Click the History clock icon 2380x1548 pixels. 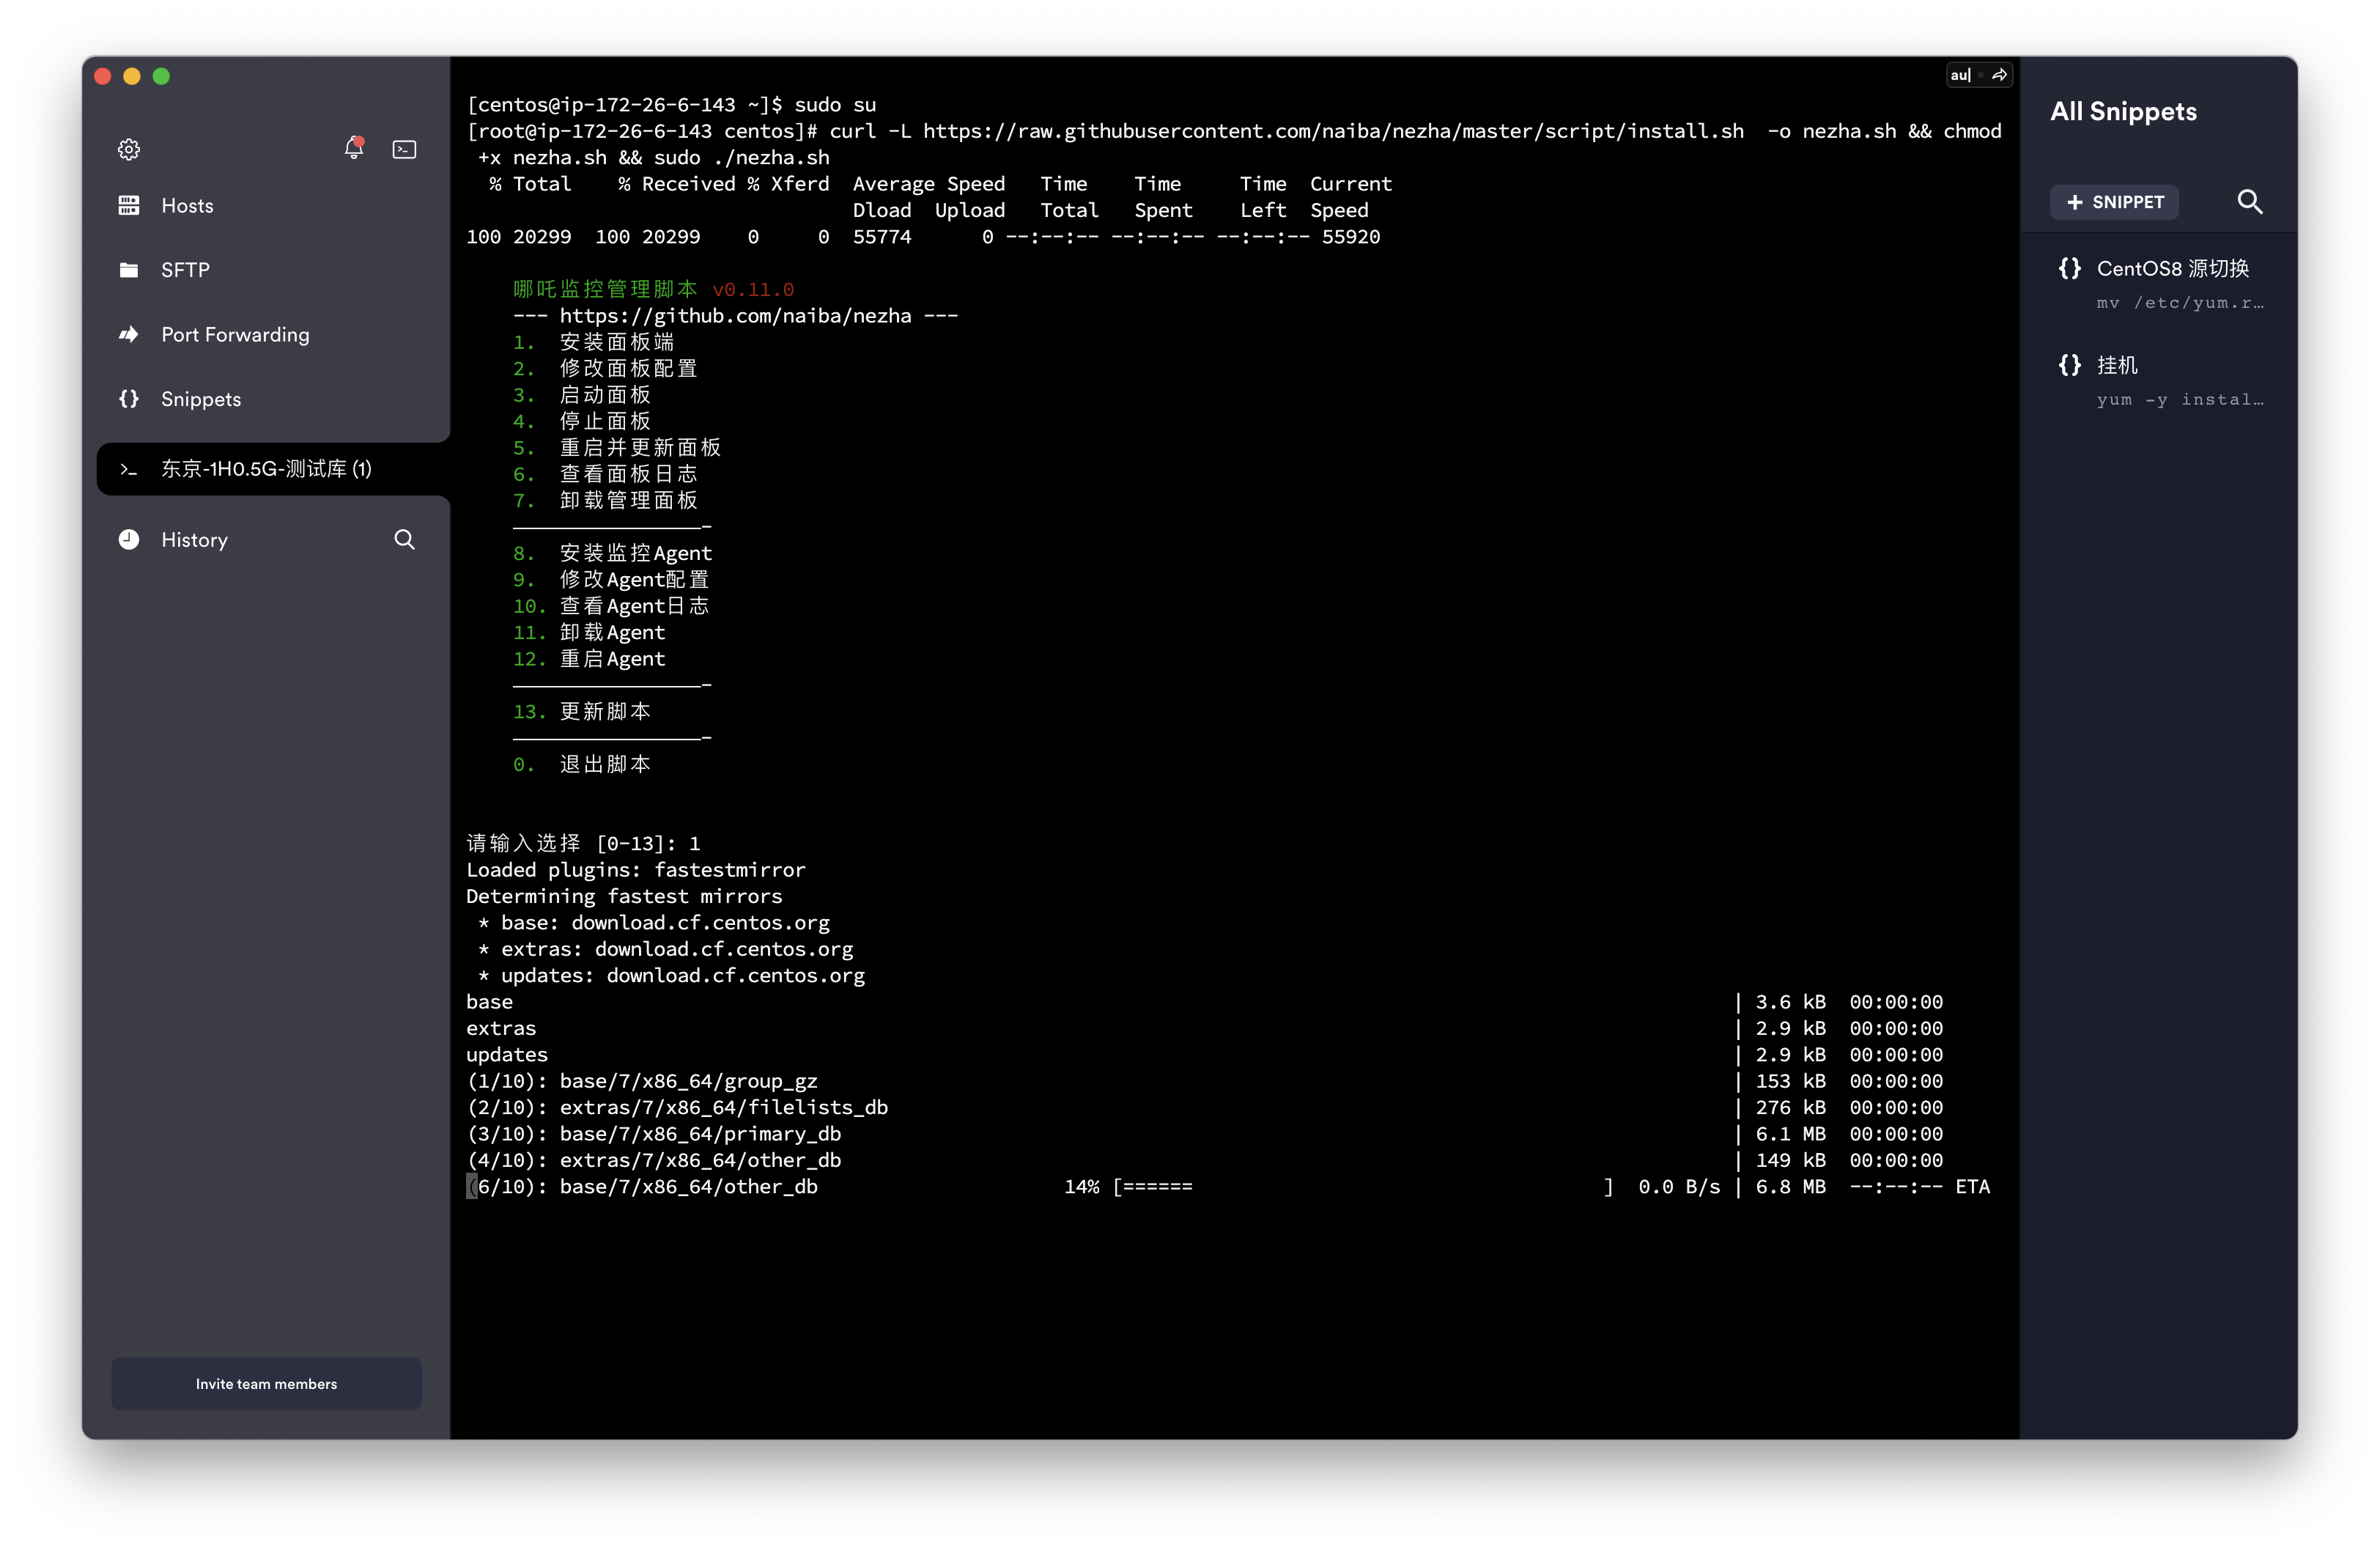pyautogui.click(x=129, y=540)
